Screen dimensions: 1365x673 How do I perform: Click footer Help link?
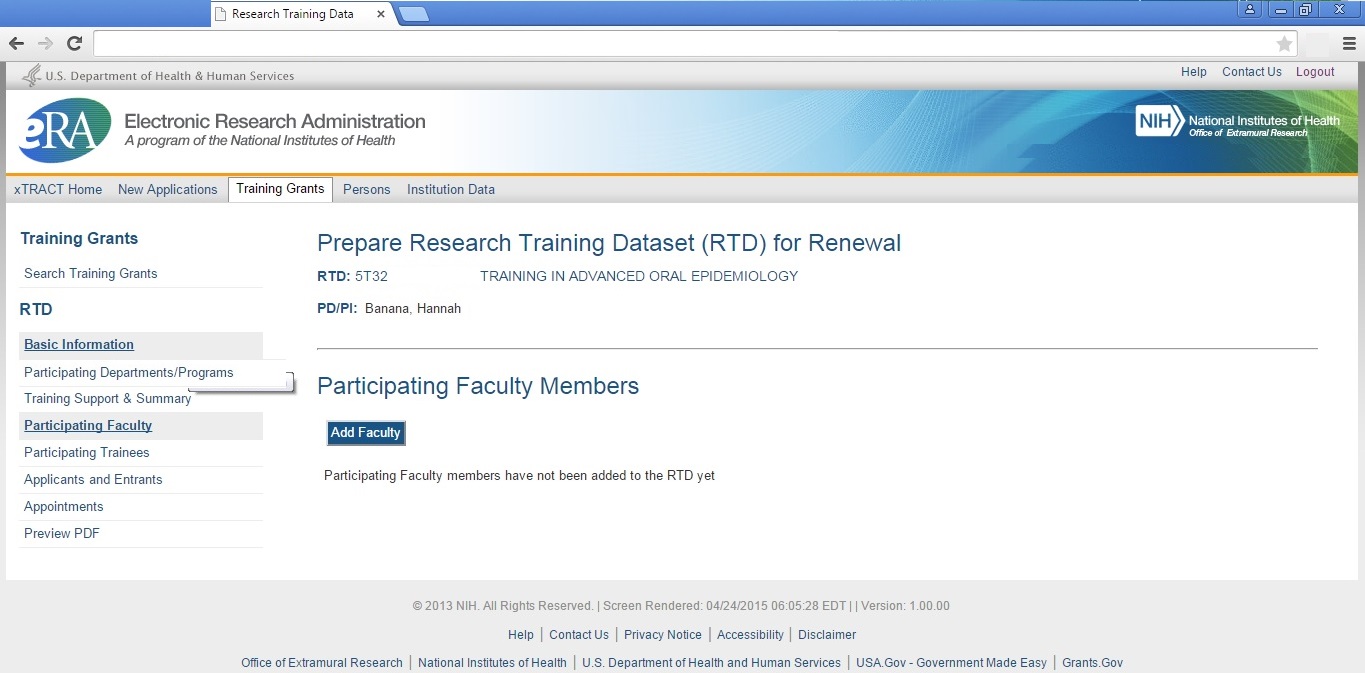[x=521, y=635]
